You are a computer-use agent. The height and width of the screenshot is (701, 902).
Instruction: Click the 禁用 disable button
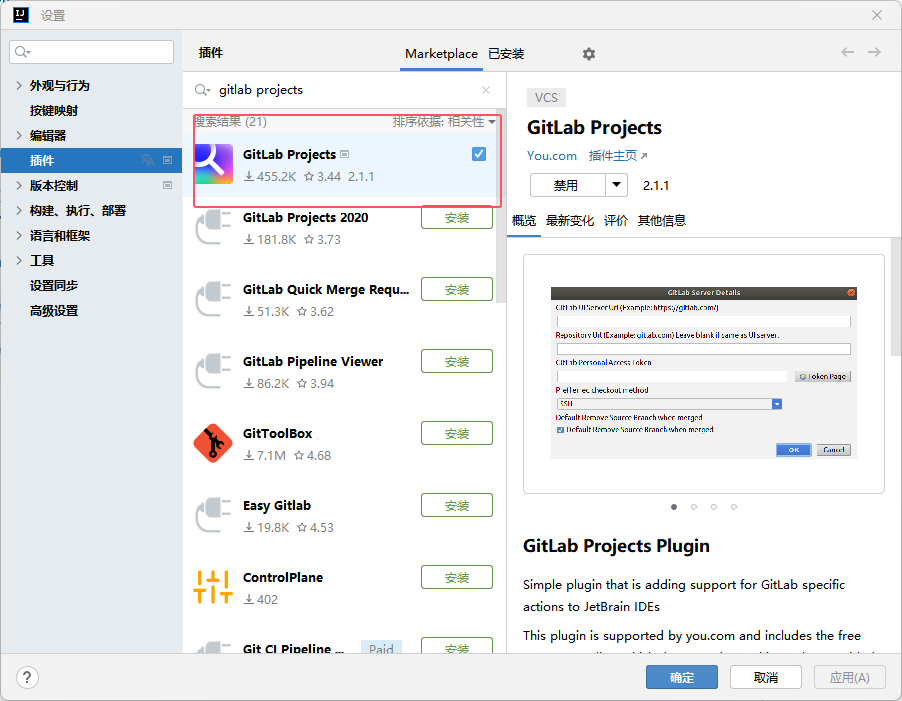(x=567, y=185)
